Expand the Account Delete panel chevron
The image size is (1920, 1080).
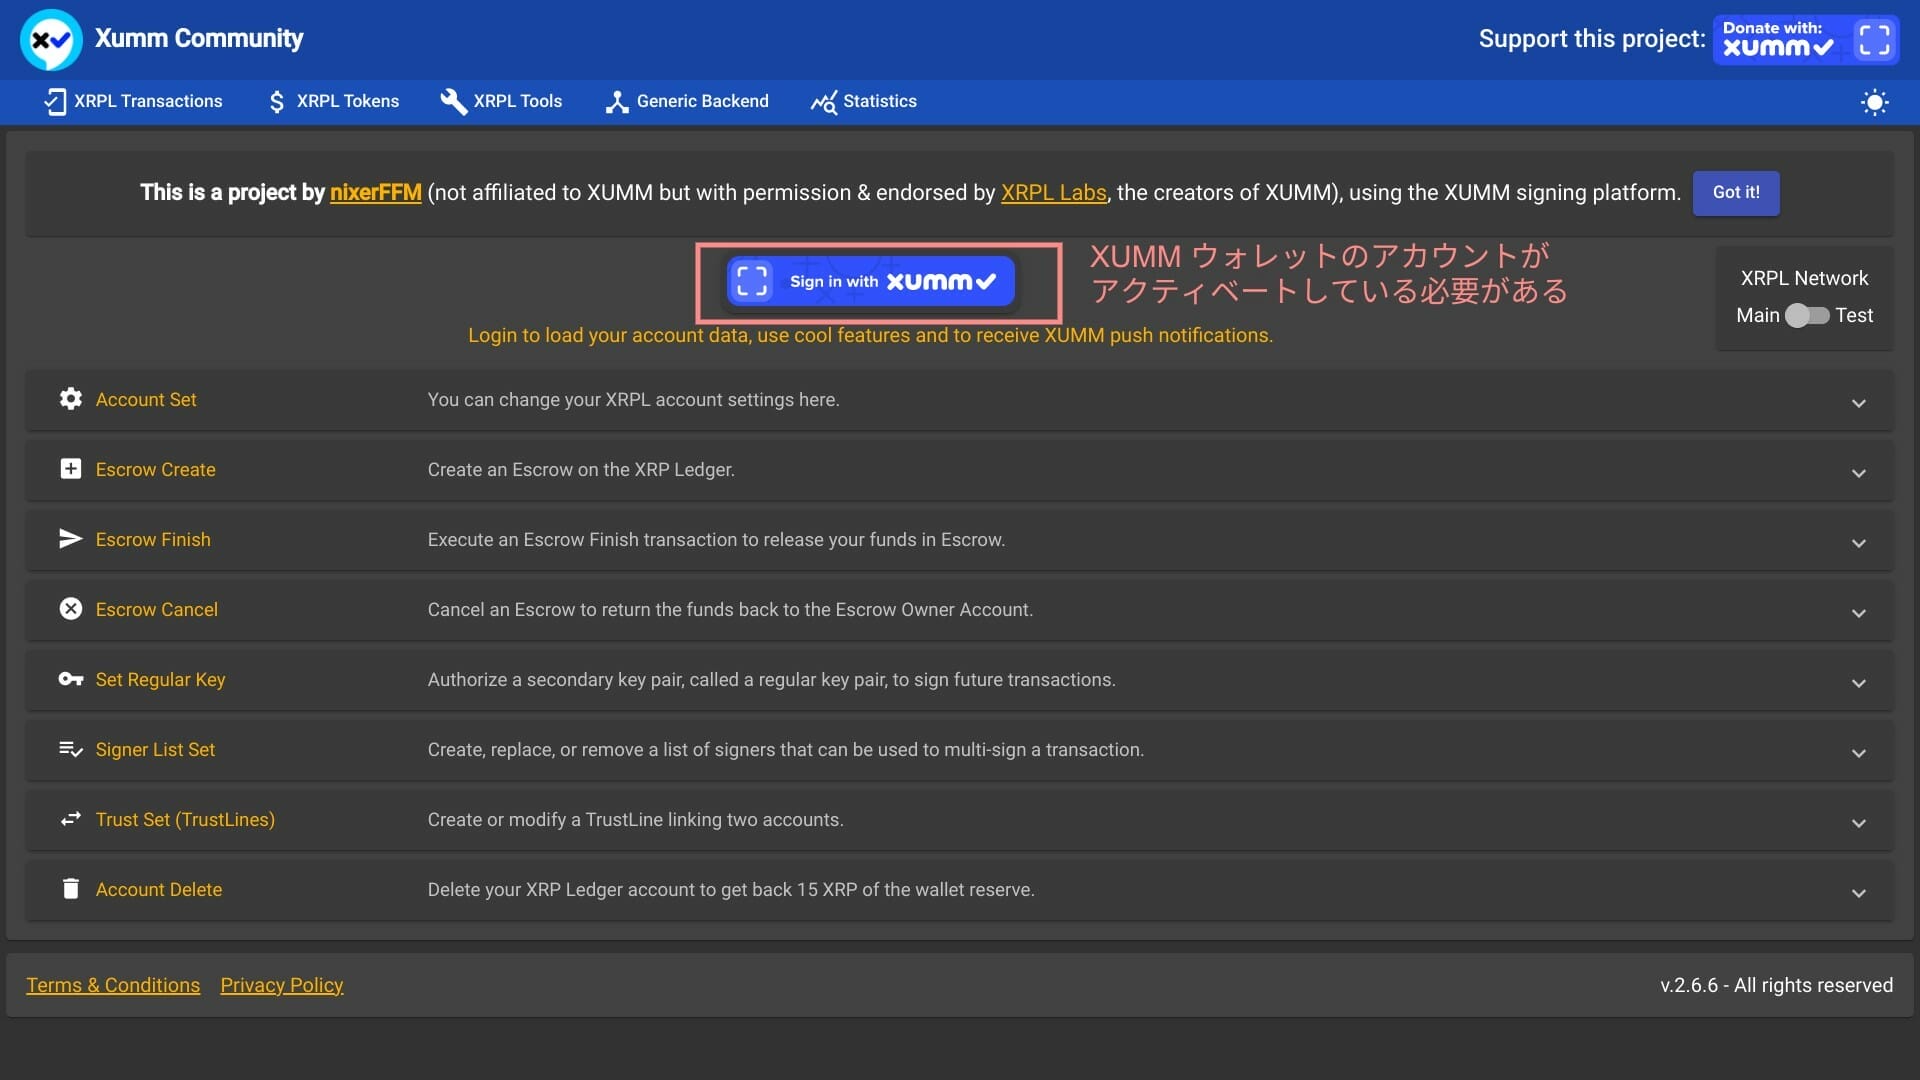coord(1858,893)
